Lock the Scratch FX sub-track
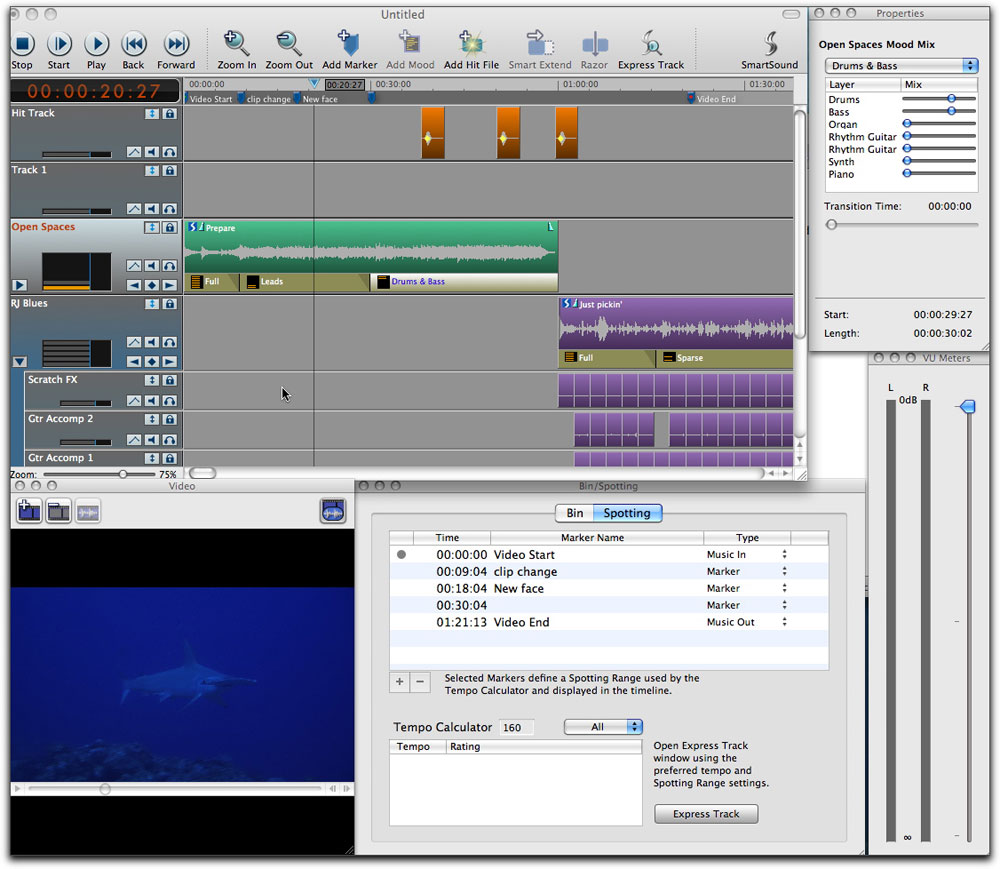This screenshot has height=869, width=1000. point(170,381)
